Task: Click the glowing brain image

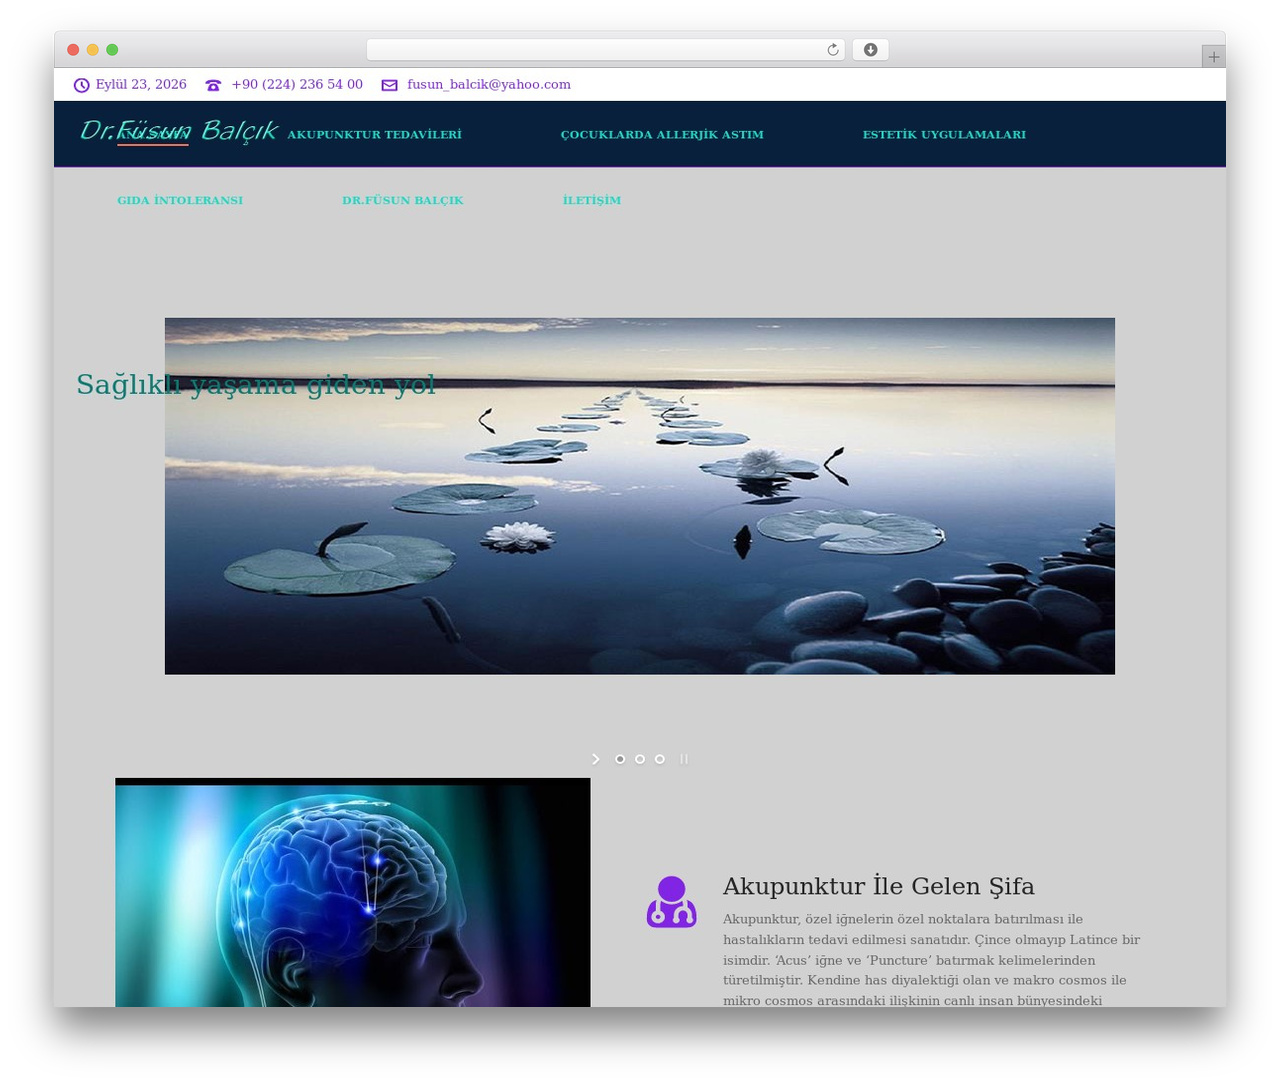Action: click(353, 892)
